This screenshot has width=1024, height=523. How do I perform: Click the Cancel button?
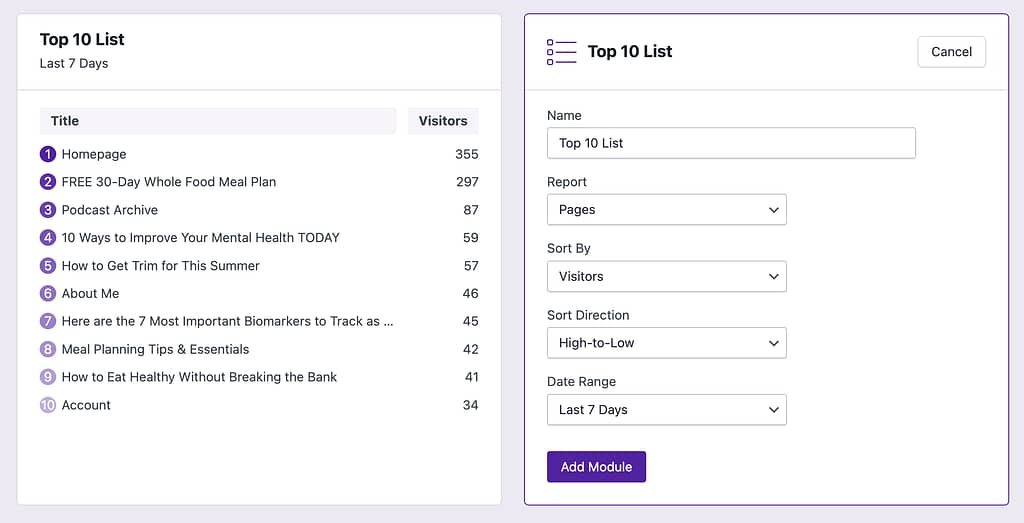point(952,52)
